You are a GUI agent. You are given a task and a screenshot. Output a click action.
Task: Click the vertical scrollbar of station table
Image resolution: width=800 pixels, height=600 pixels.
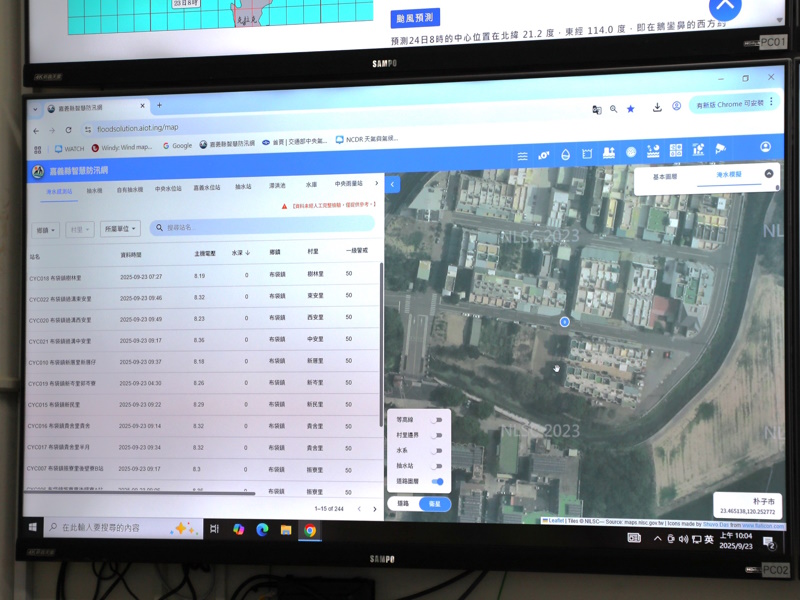381,345
